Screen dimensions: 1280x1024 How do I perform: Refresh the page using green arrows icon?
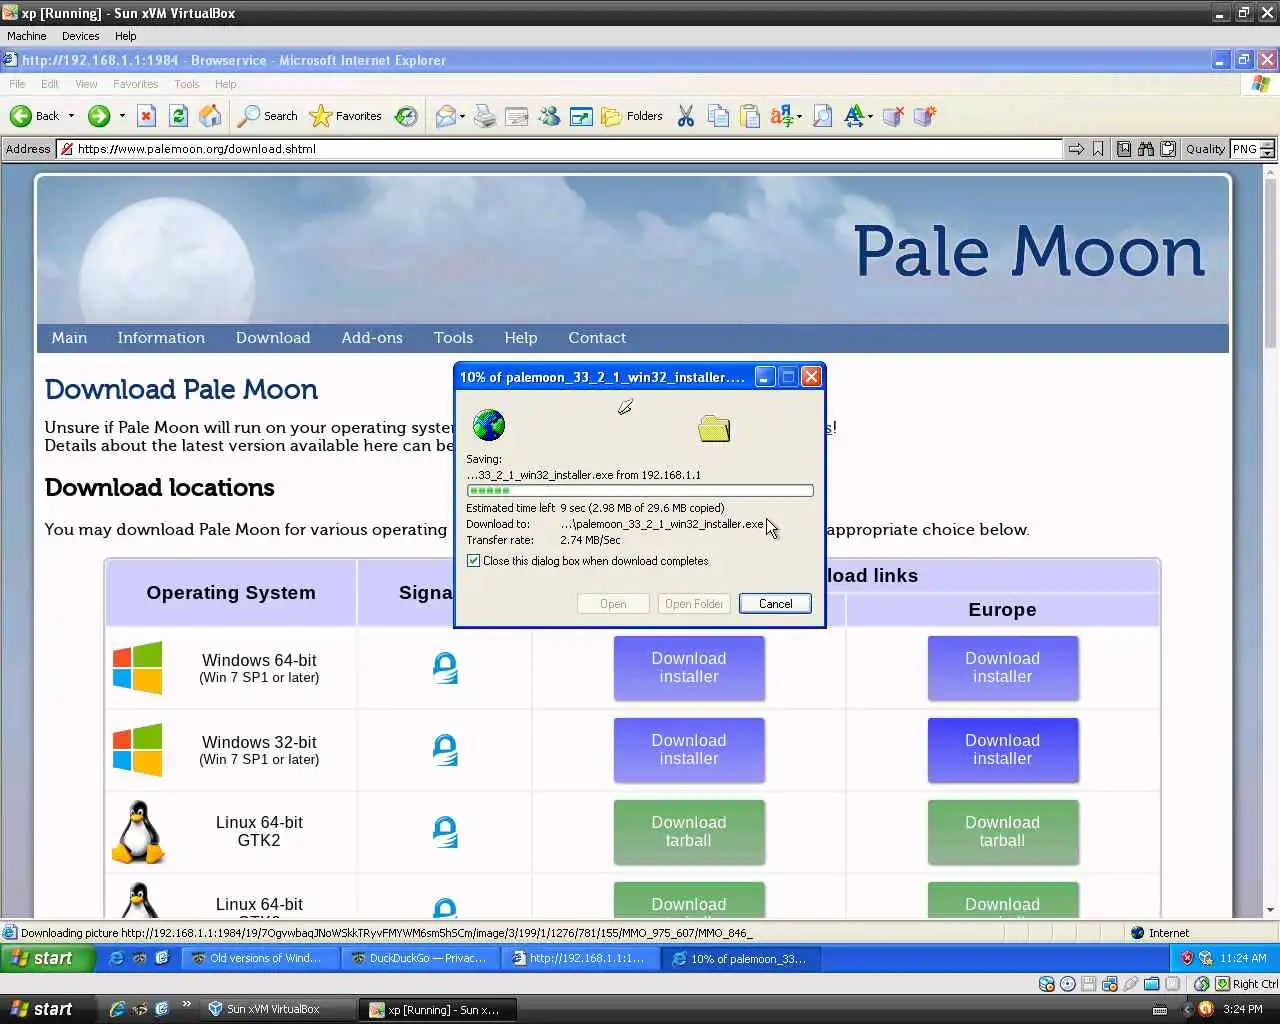(x=178, y=116)
